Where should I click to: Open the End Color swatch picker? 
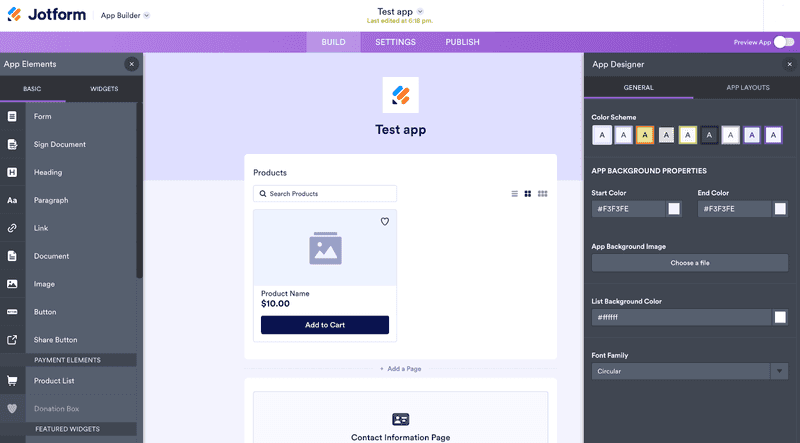[780, 209]
